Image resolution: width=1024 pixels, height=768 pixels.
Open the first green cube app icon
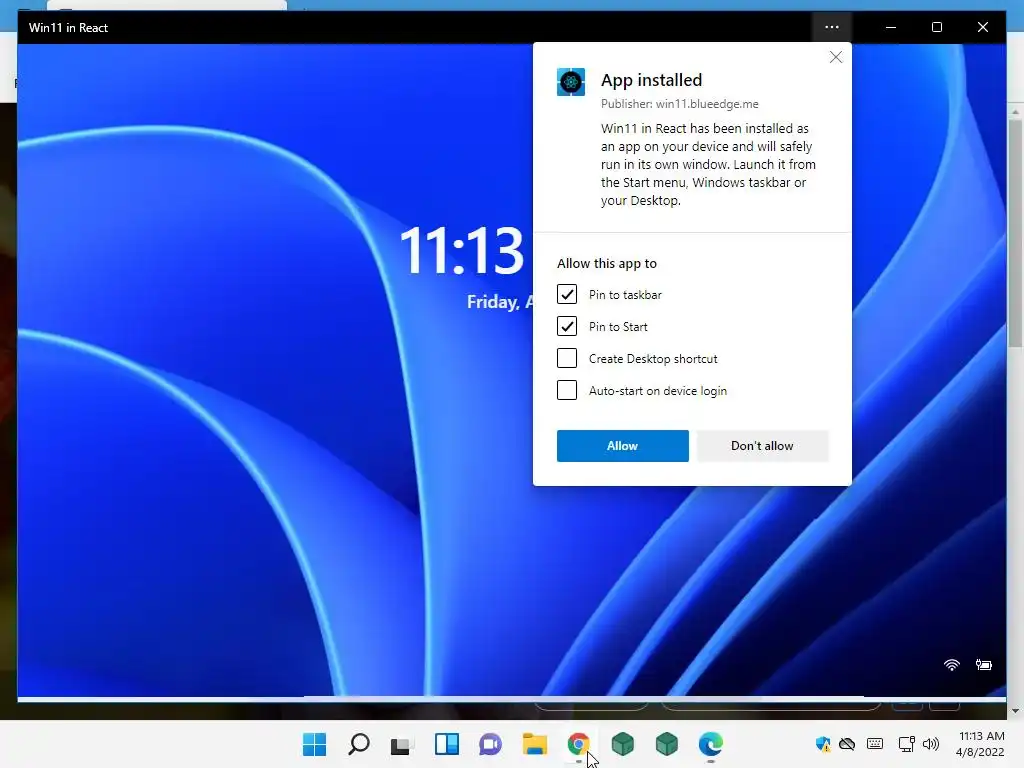click(622, 744)
